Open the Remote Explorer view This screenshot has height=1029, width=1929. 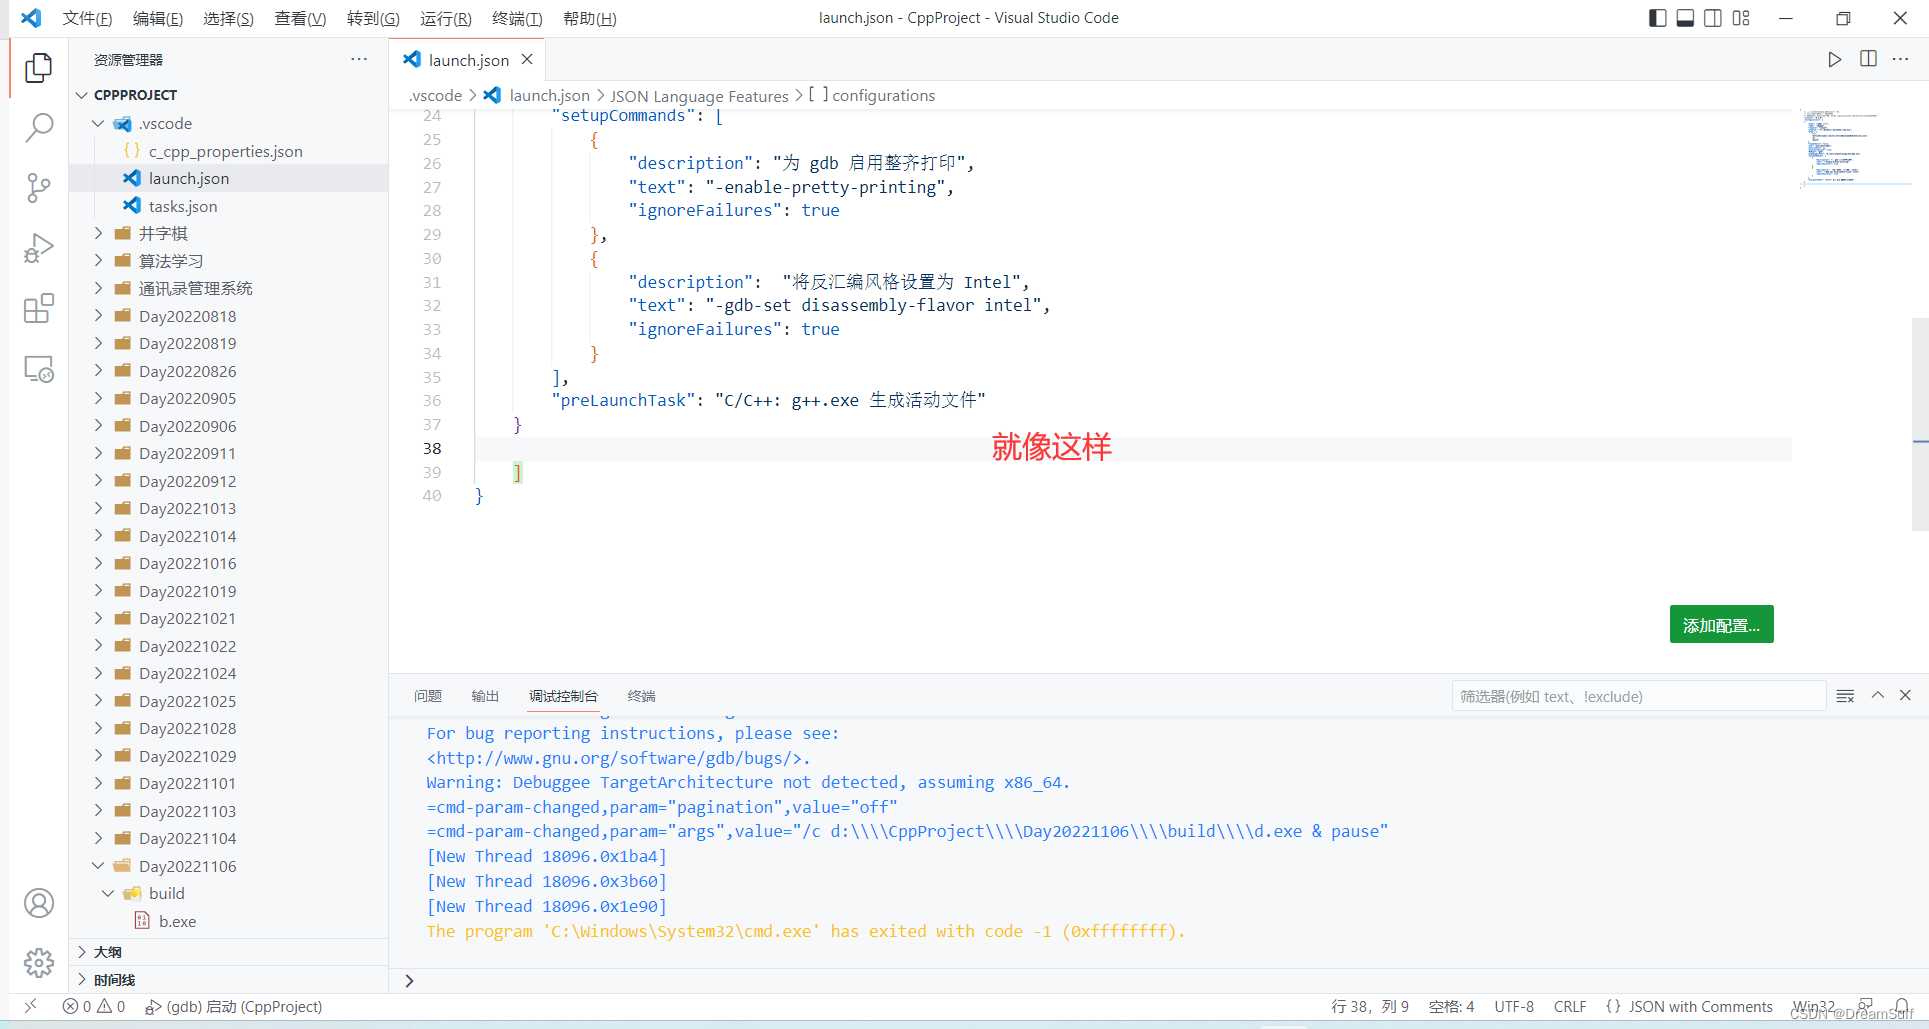coord(38,370)
